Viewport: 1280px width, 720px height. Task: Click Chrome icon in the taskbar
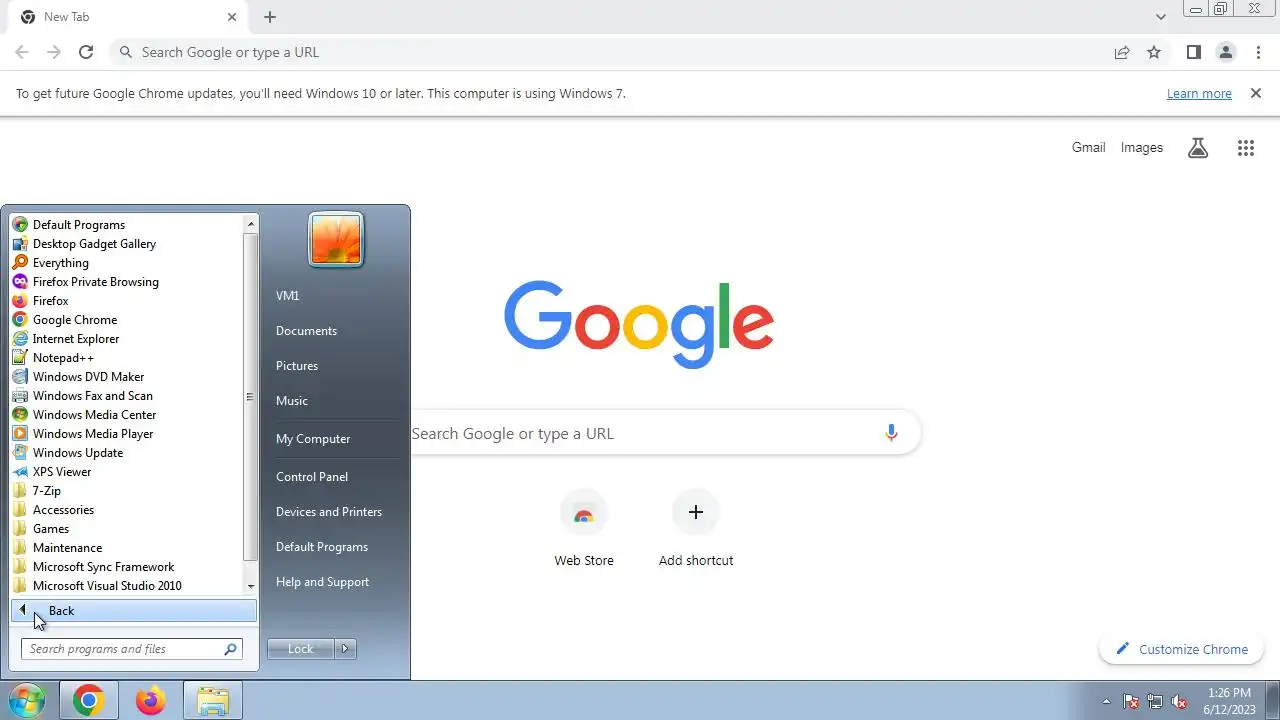[88, 701]
